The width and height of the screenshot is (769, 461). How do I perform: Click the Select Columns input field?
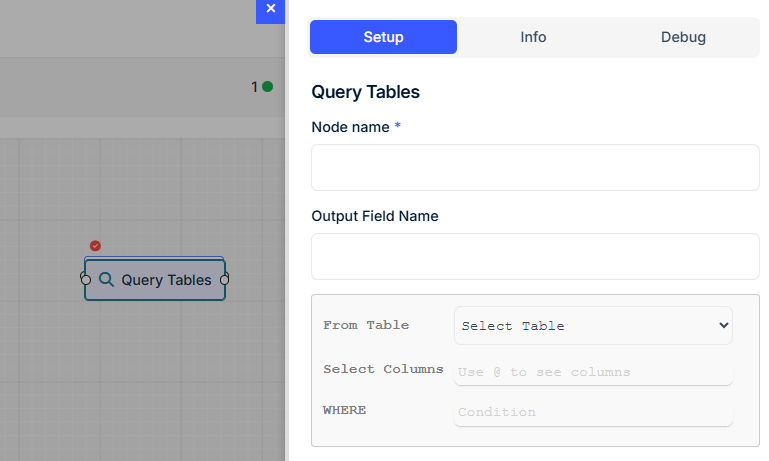(593, 373)
